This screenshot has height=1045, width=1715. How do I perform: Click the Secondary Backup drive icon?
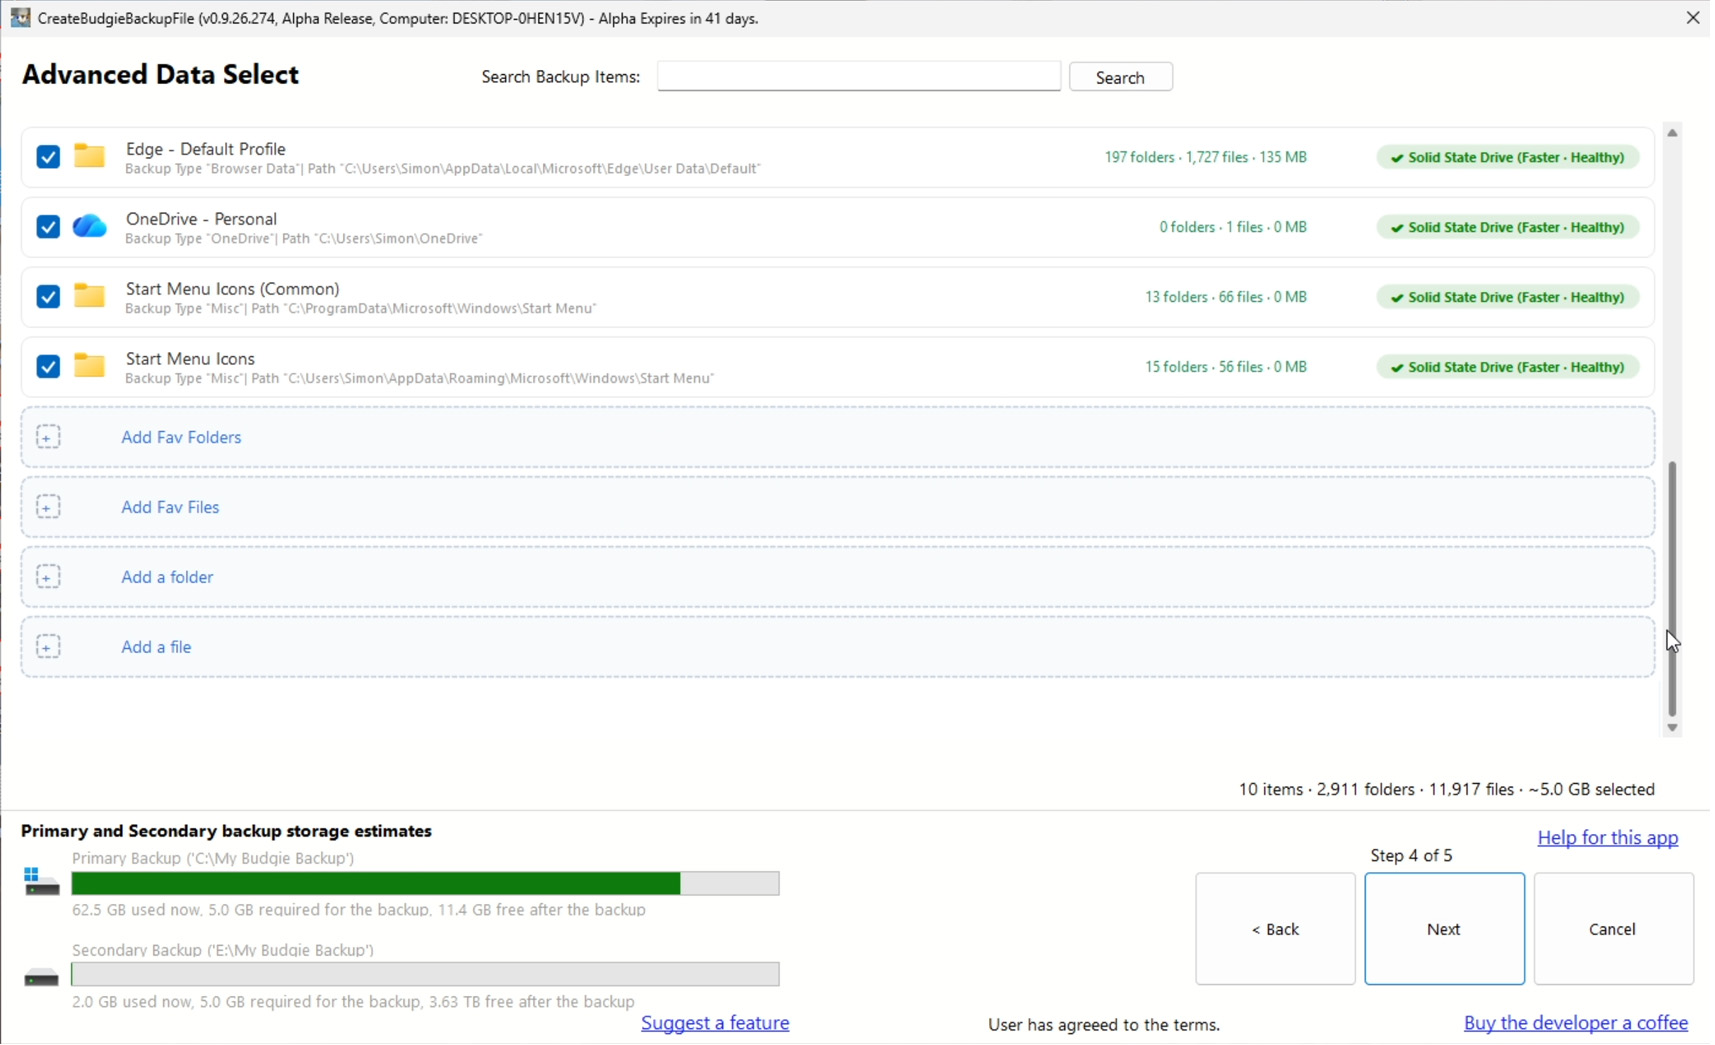(41, 978)
